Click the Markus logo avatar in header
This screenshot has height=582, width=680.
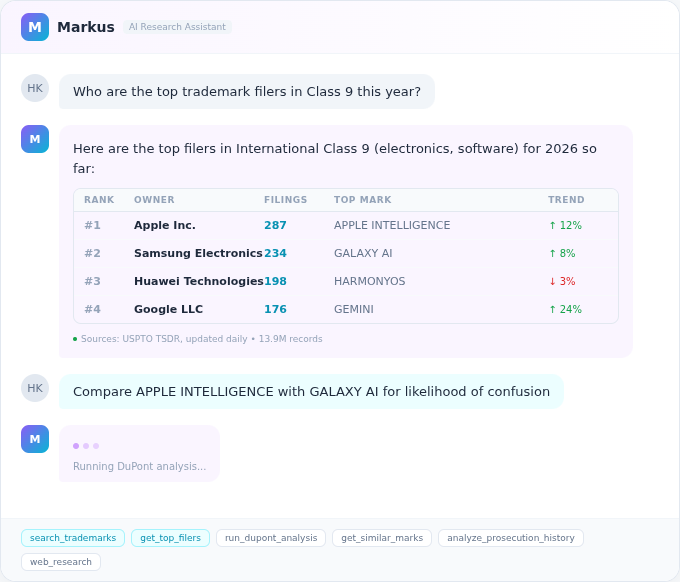35,27
